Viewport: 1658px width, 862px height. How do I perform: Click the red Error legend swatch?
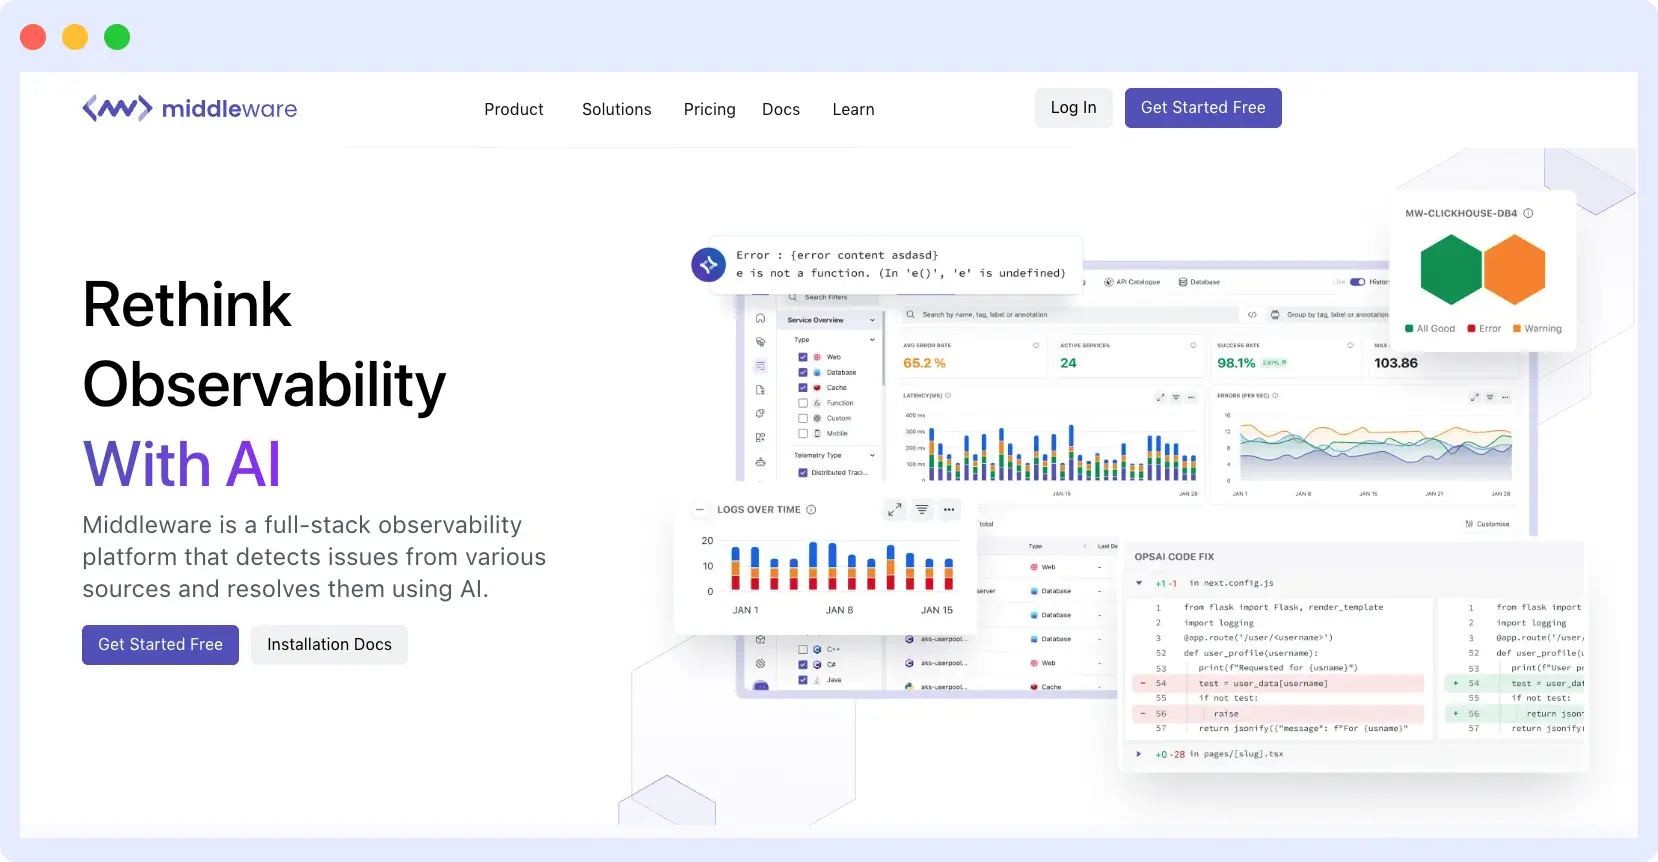click(x=1471, y=328)
